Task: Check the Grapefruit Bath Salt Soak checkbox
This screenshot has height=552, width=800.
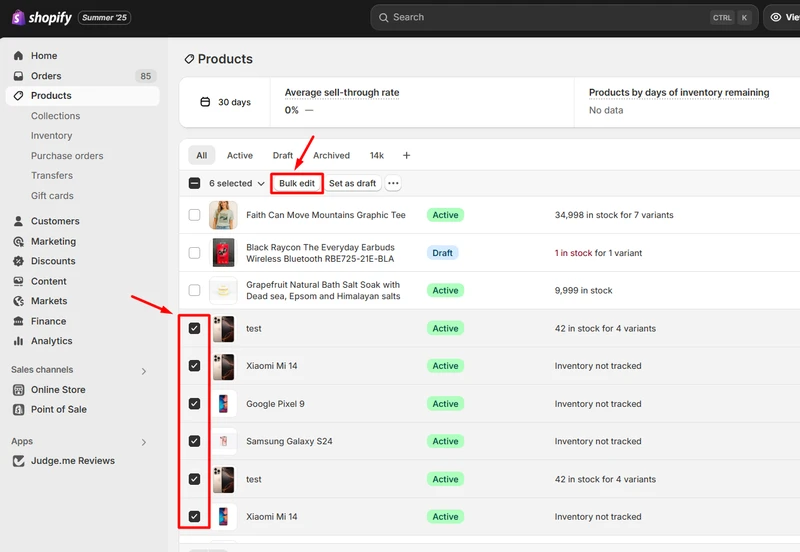Action: pyautogui.click(x=194, y=290)
